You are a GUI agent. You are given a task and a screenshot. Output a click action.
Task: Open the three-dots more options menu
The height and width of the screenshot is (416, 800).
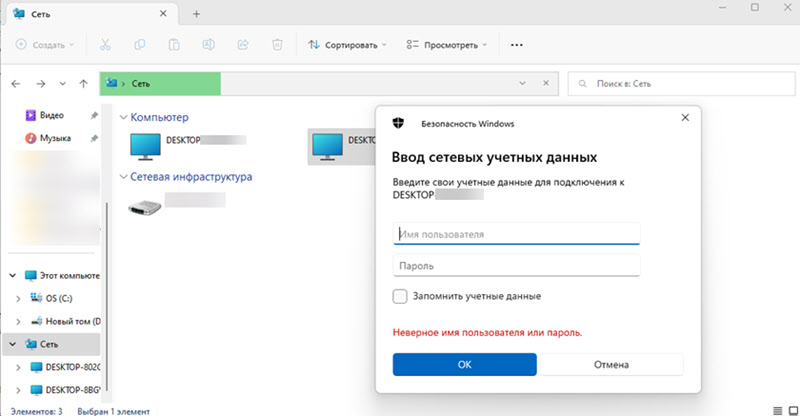click(517, 45)
